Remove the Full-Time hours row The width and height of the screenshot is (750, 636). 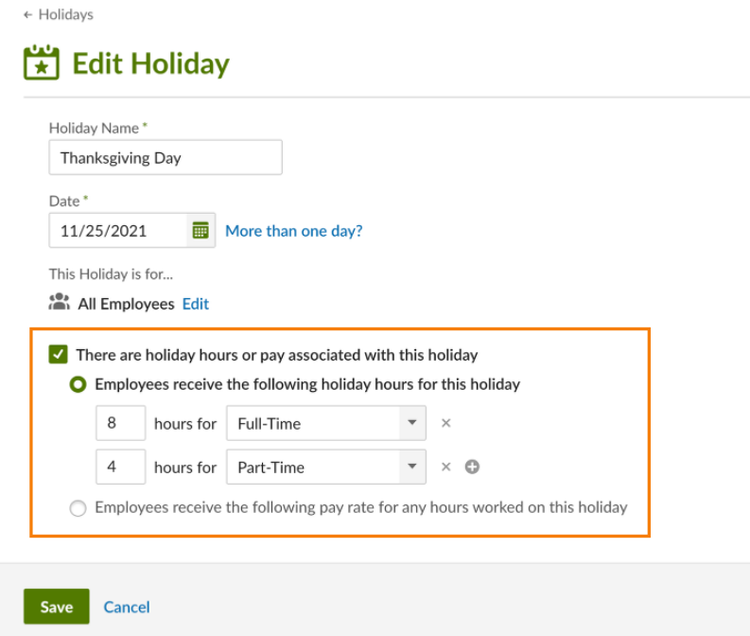446,423
